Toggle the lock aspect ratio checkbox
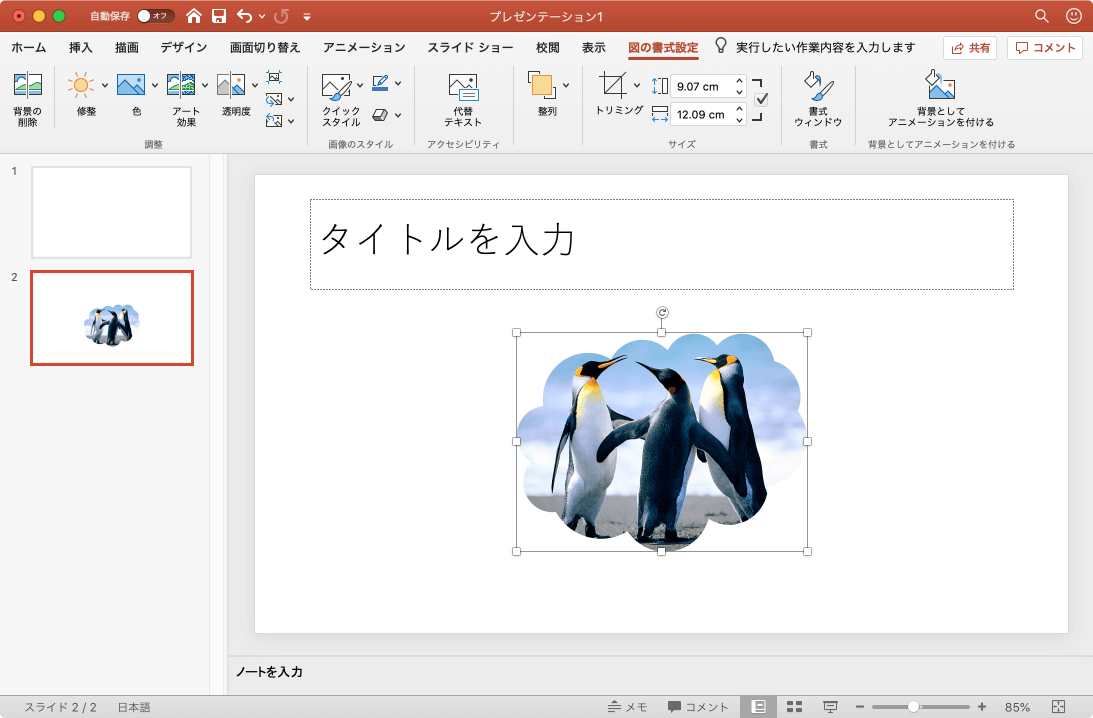The height and width of the screenshot is (718, 1093). click(x=761, y=99)
